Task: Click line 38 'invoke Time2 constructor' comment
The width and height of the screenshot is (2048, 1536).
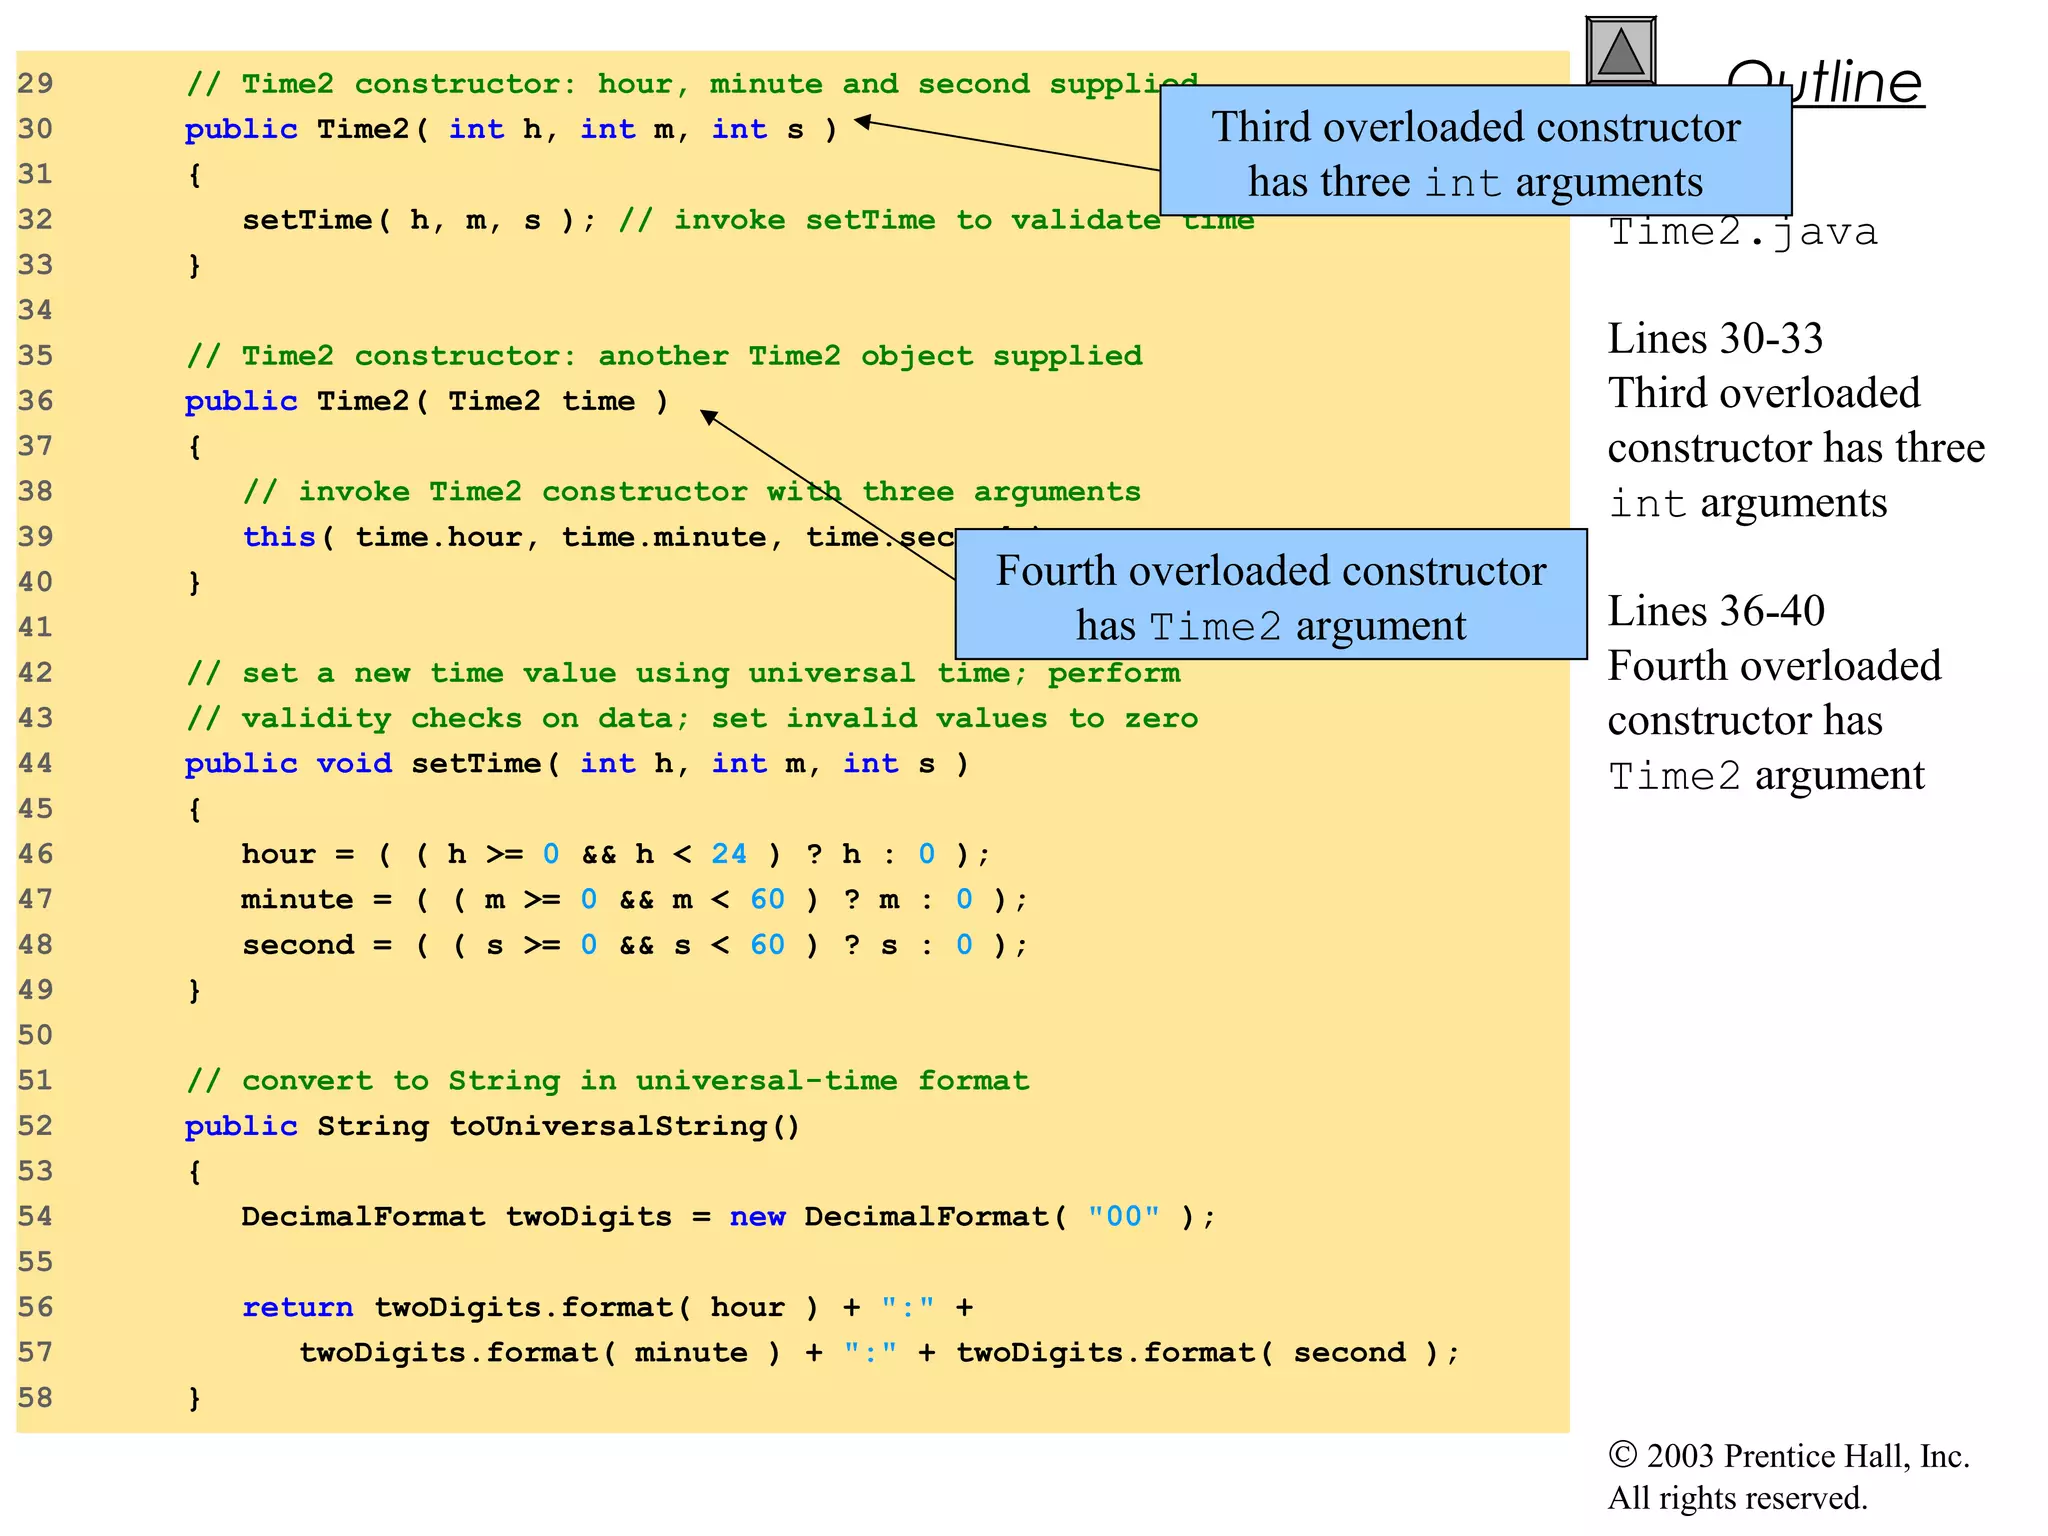Action: tap(692, 492)
